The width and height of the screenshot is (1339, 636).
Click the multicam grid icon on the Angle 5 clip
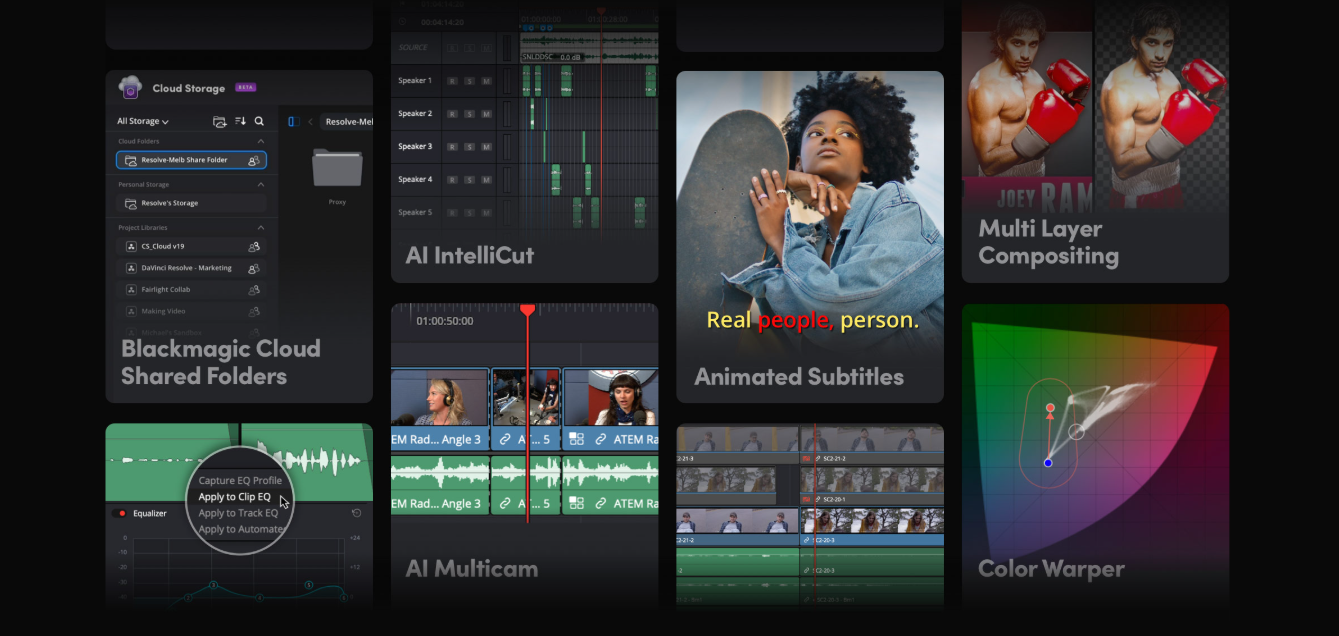(577, 439)
